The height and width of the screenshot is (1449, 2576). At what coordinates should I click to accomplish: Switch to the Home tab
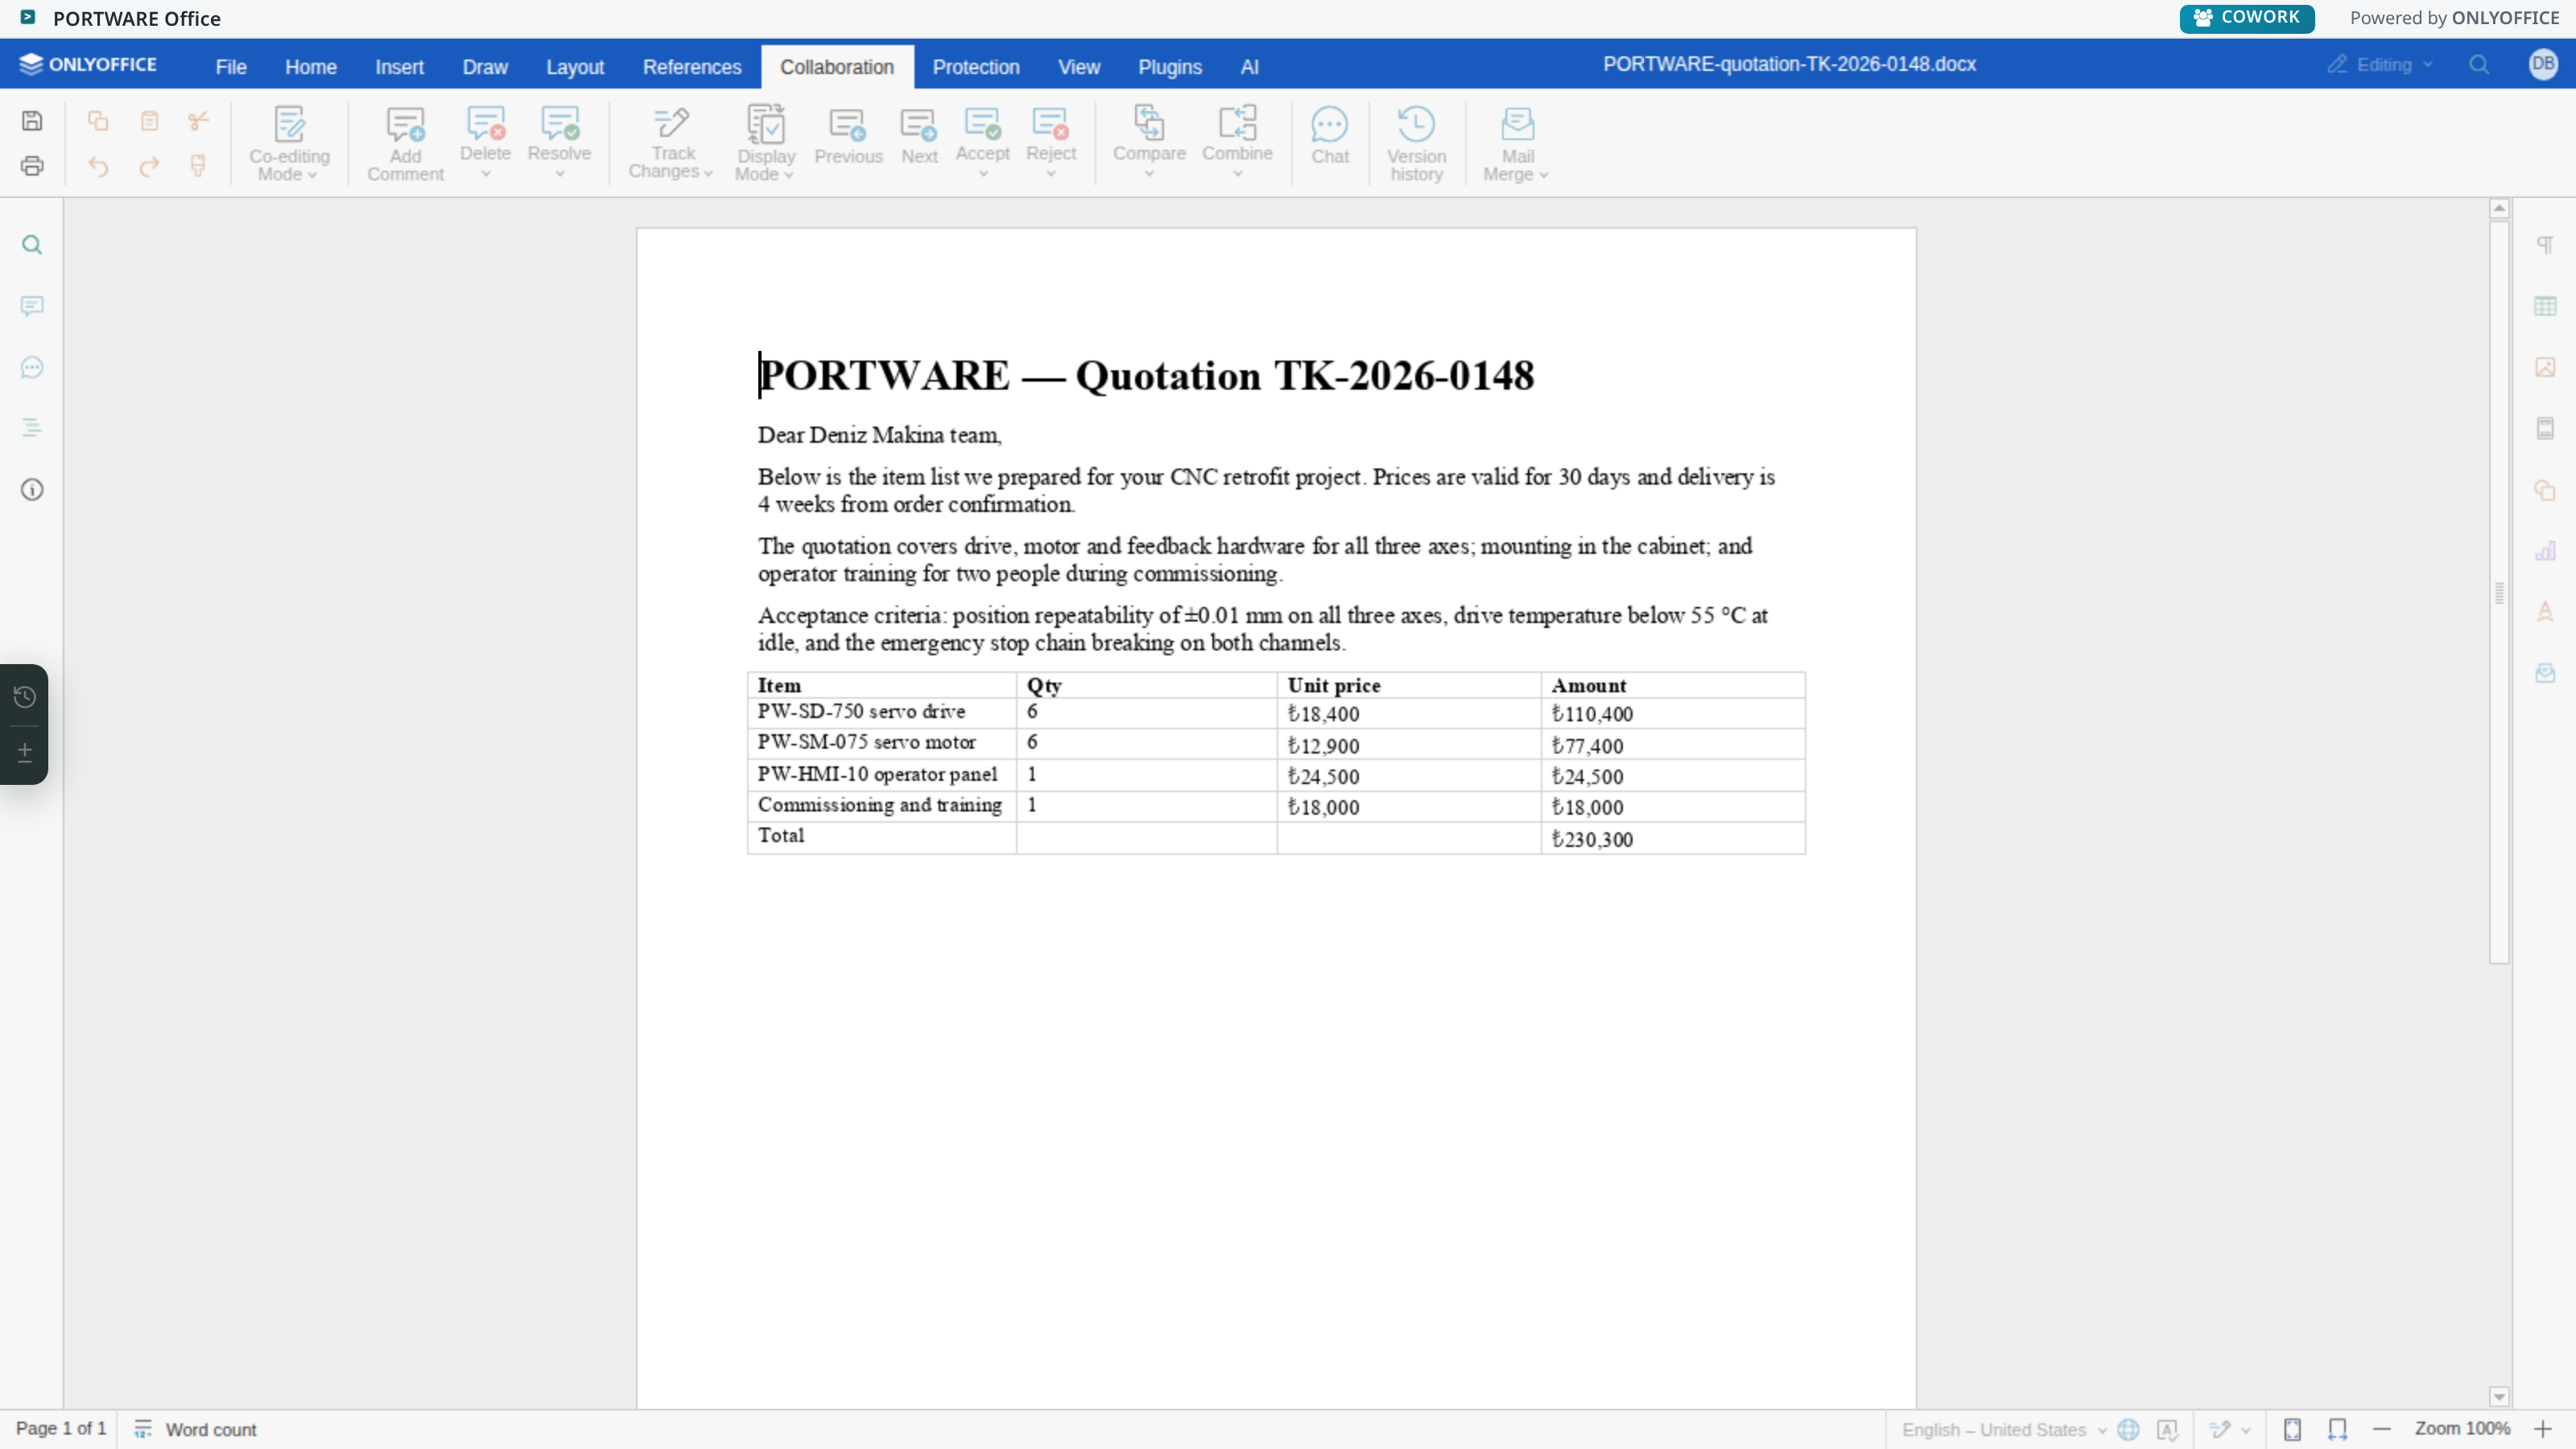310,67
